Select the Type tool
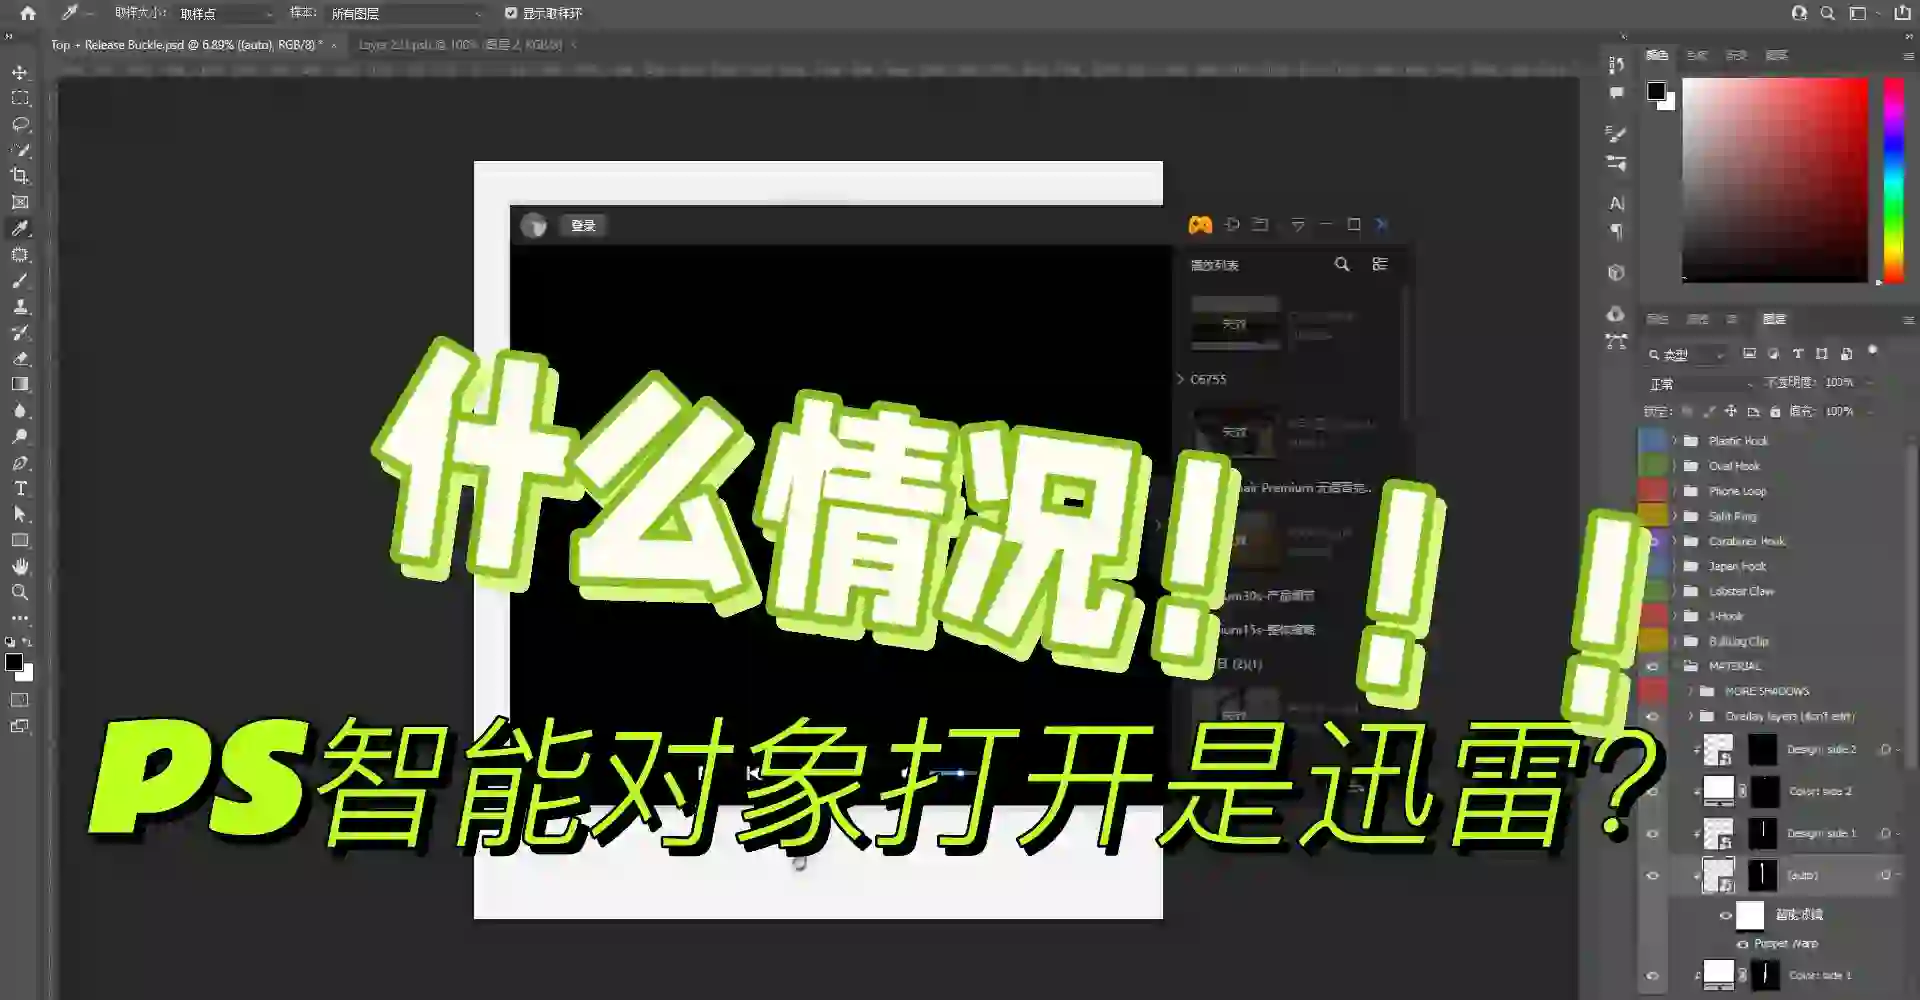The image size is (1920, 1000). coord(20,489)
